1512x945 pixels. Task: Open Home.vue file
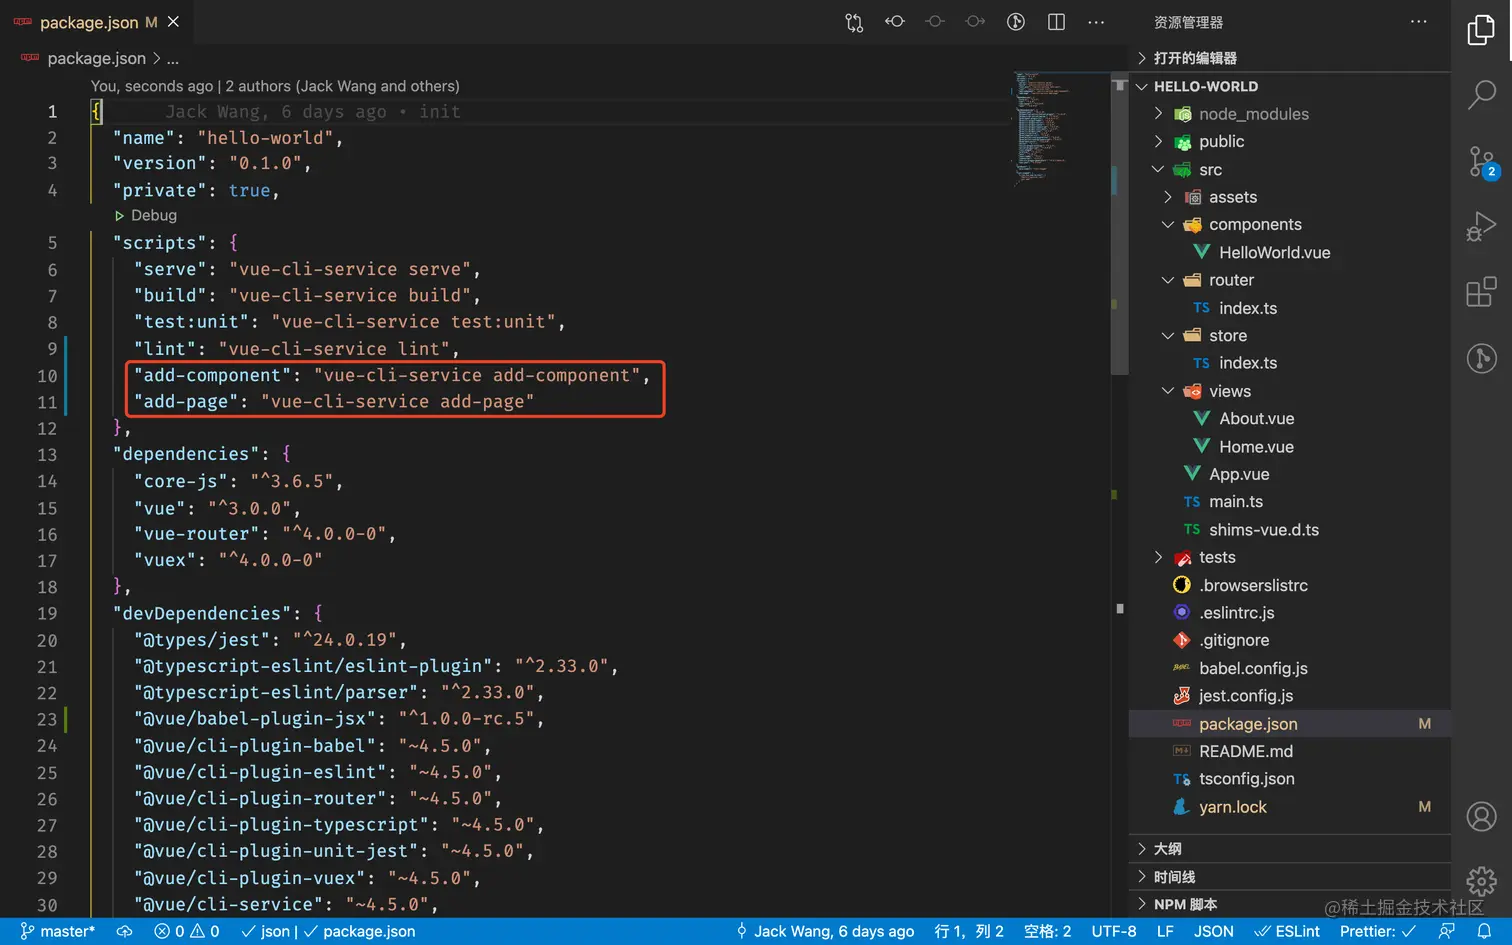pyautogui.click(x=1290, y=447)
